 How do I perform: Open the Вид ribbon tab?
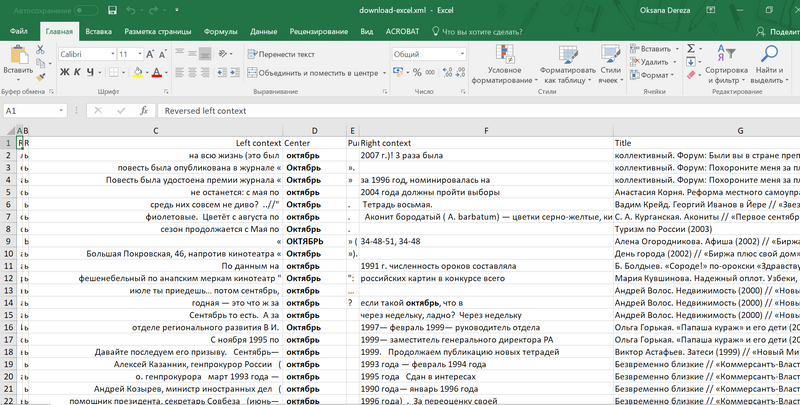(x=366, y=31)
